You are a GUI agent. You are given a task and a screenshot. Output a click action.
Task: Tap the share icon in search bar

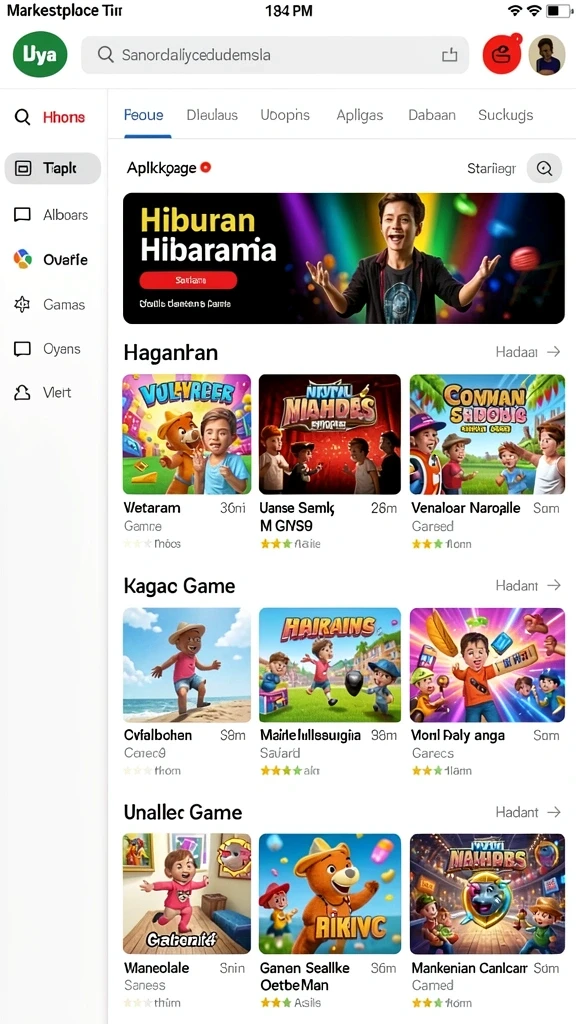coord(449,55)
